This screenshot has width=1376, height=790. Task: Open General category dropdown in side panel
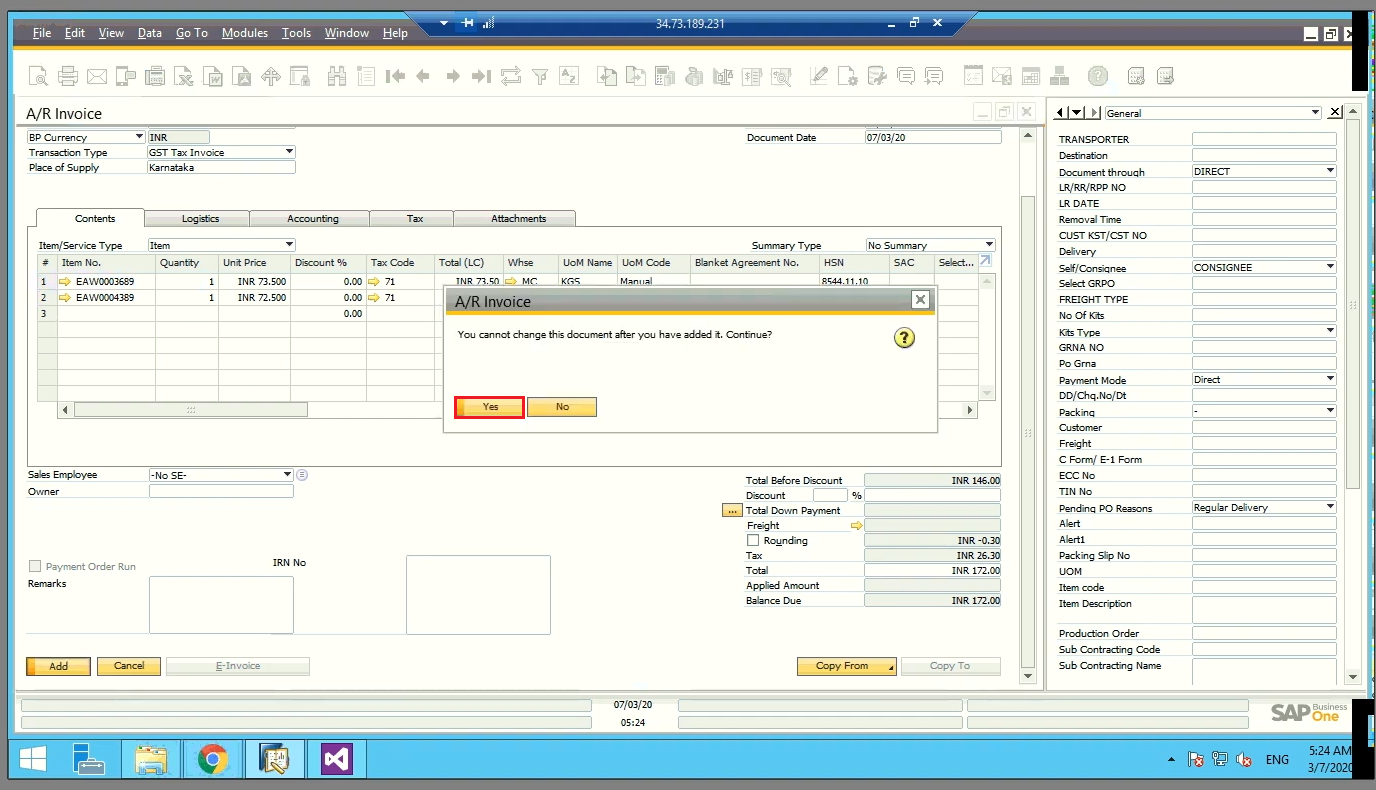(1314, 113)
